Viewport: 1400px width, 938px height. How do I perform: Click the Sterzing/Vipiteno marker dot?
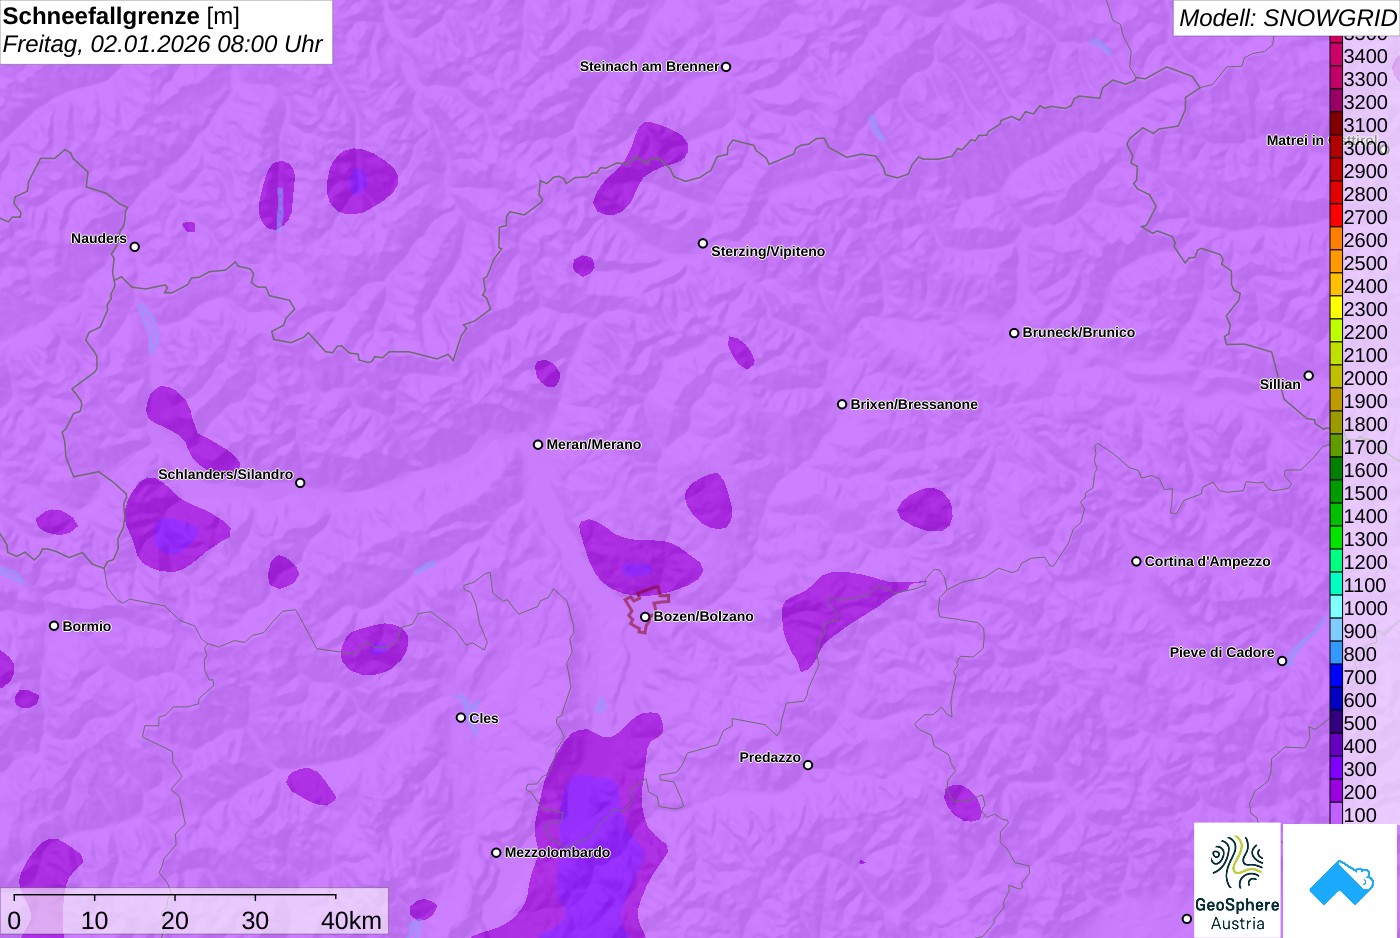(x=703, y=243)
